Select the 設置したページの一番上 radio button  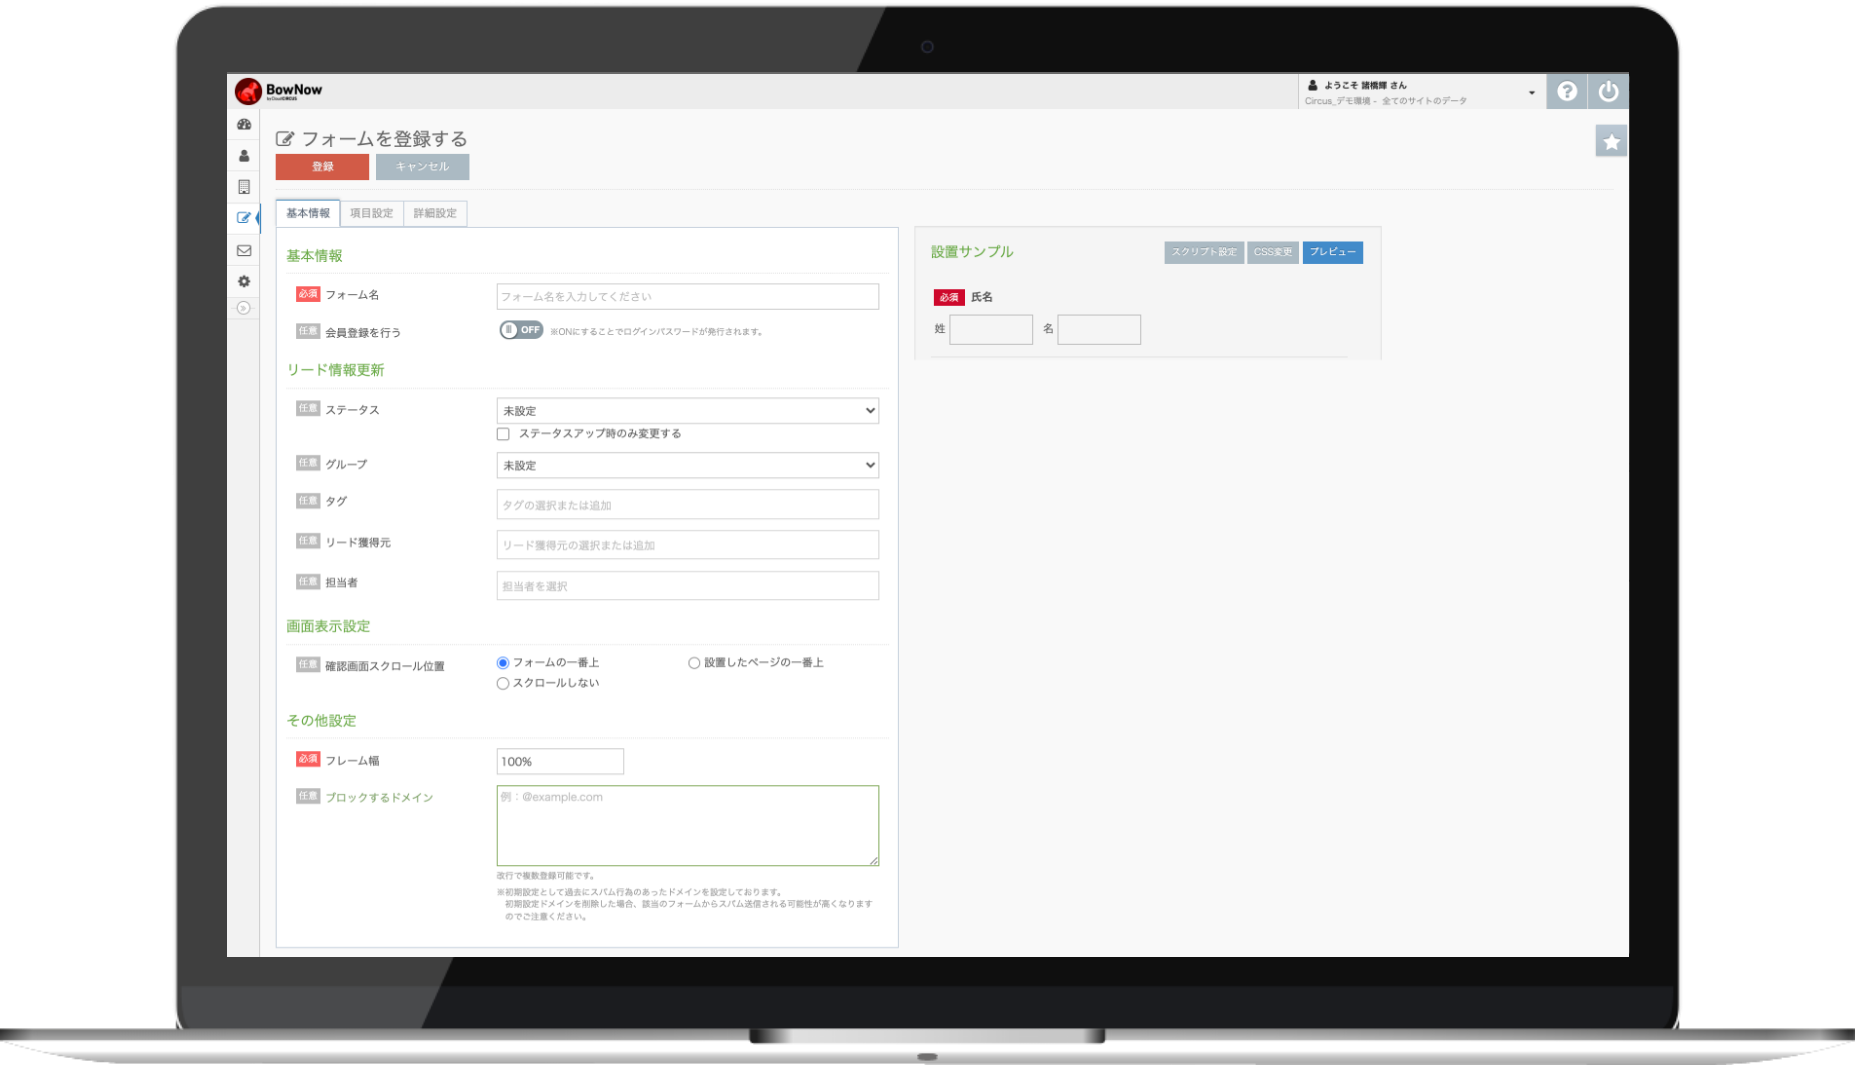tap(694, 663)
